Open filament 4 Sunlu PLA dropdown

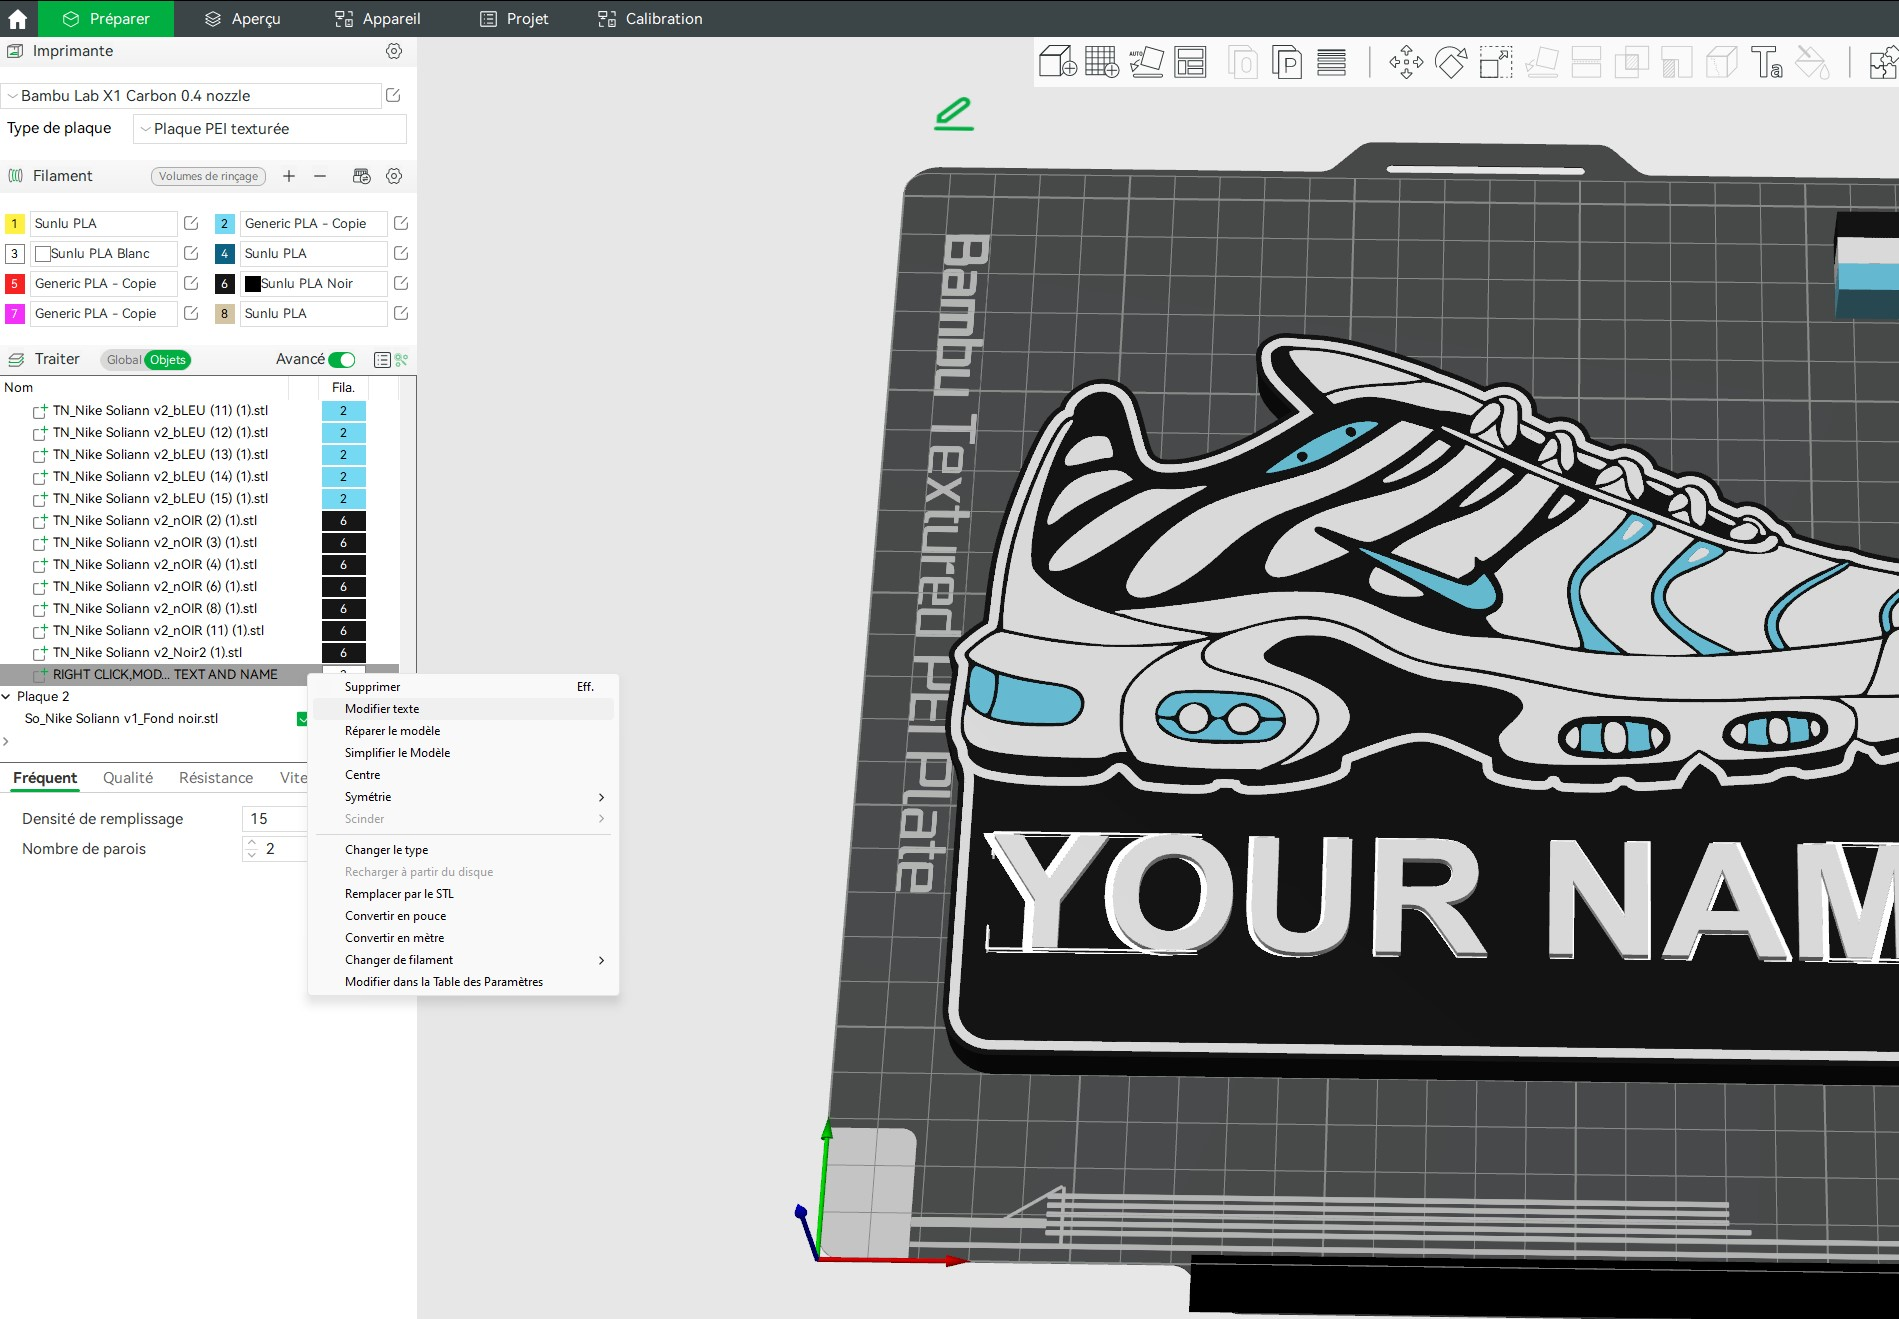pos(313,254)
